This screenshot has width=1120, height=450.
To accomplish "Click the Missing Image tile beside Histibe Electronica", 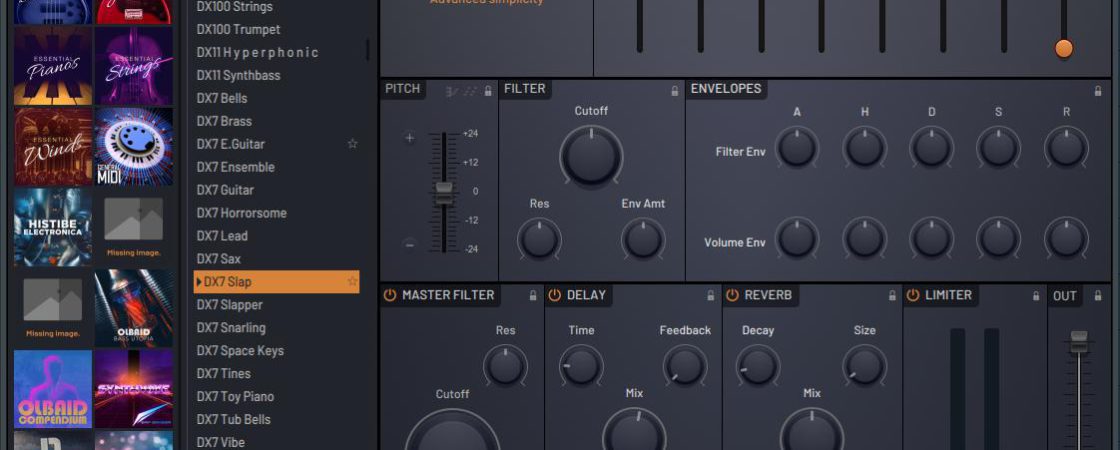I will pos(134,228).
